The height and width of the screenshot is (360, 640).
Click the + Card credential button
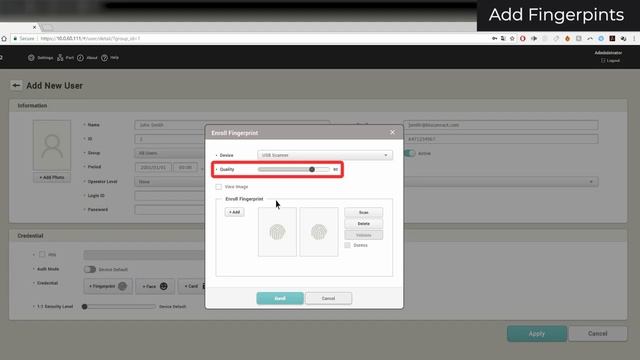[x=192, y=287]
